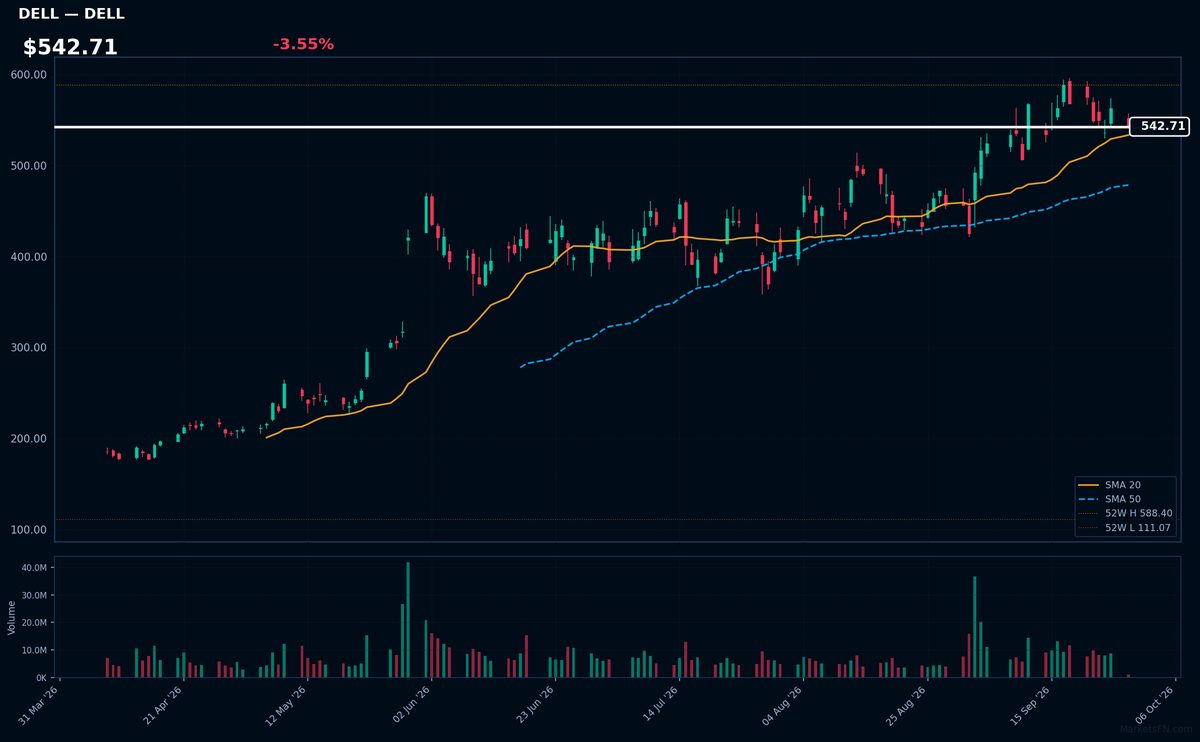Click the 21 Apr '26 date label

pyautogui.click(x=164, y=704)
